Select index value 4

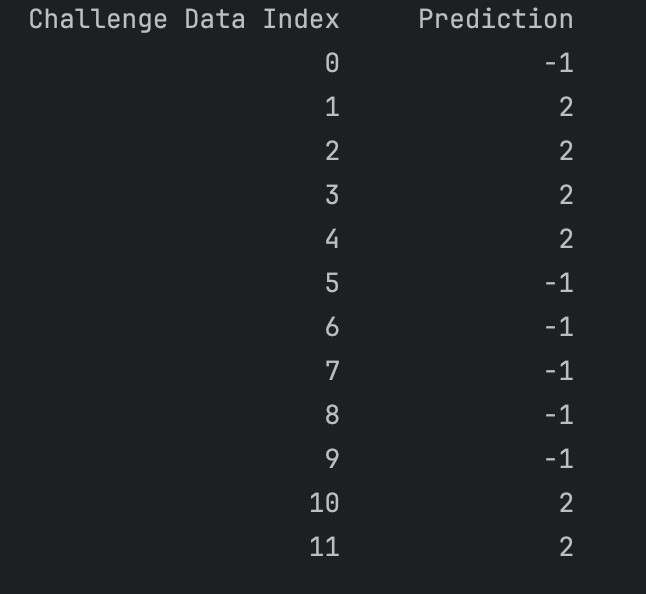tap(332, 239)
